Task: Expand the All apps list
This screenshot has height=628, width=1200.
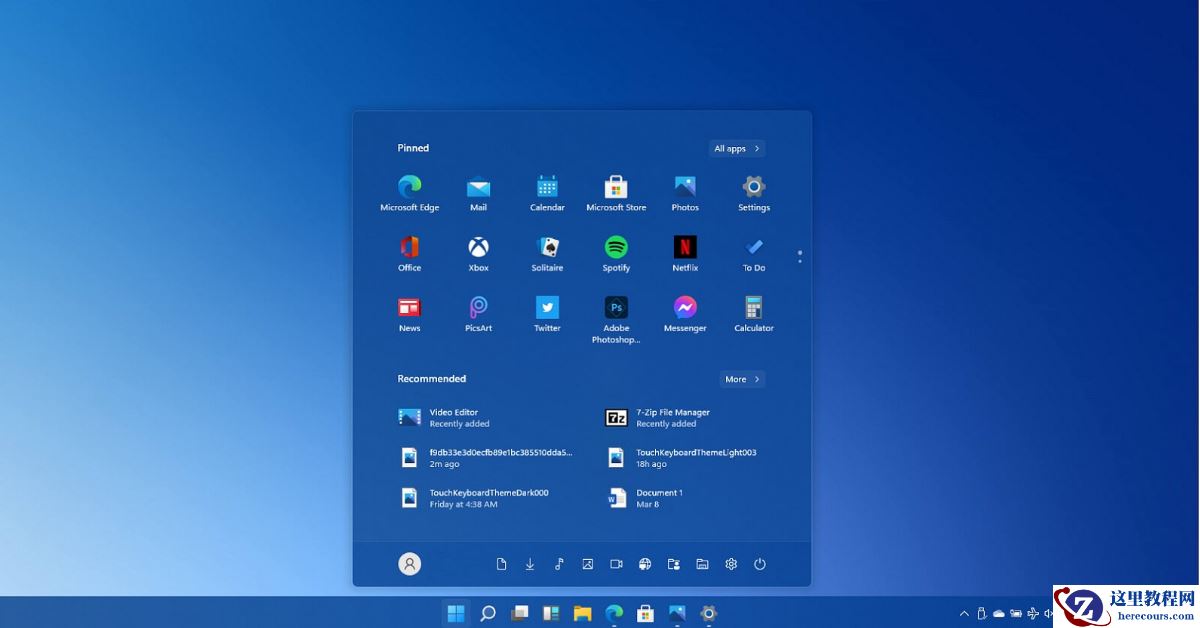Action: click(736, 148)
